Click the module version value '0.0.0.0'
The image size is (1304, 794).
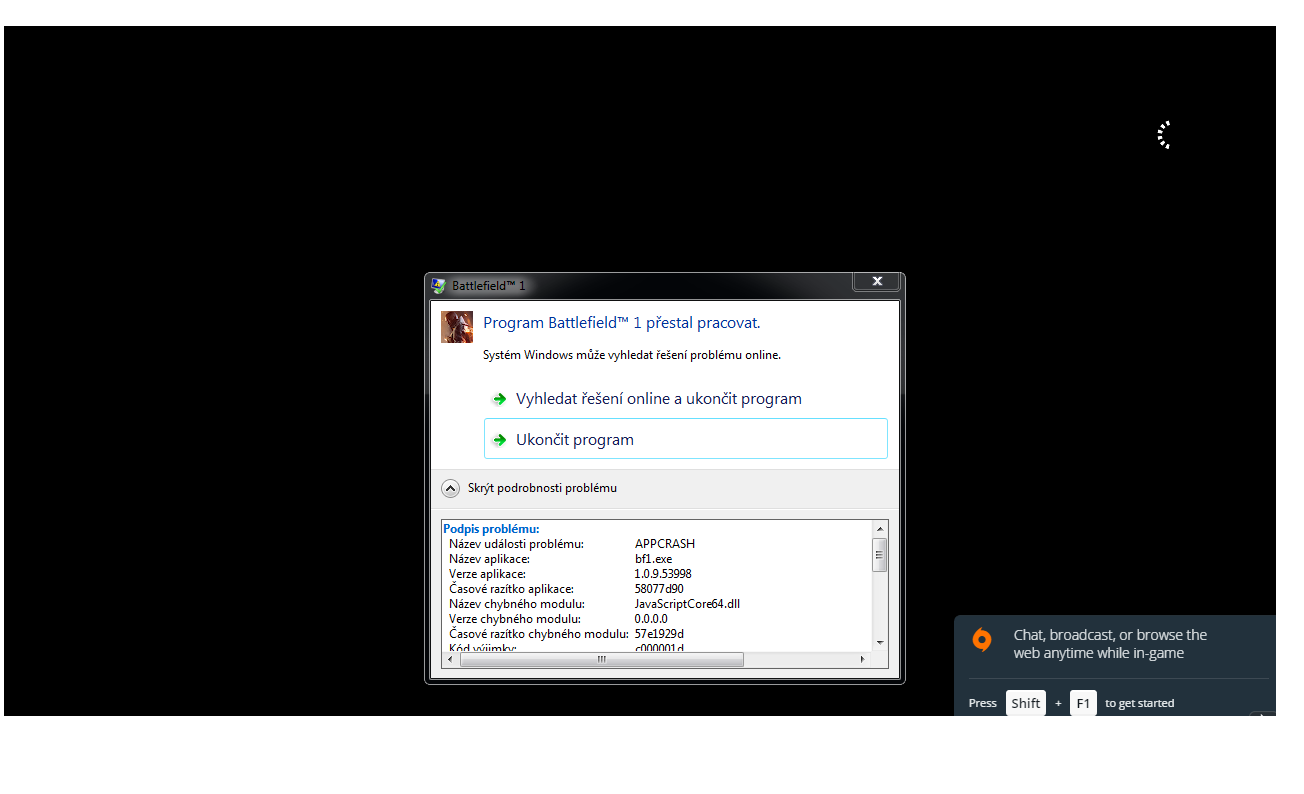pos(651,619)
